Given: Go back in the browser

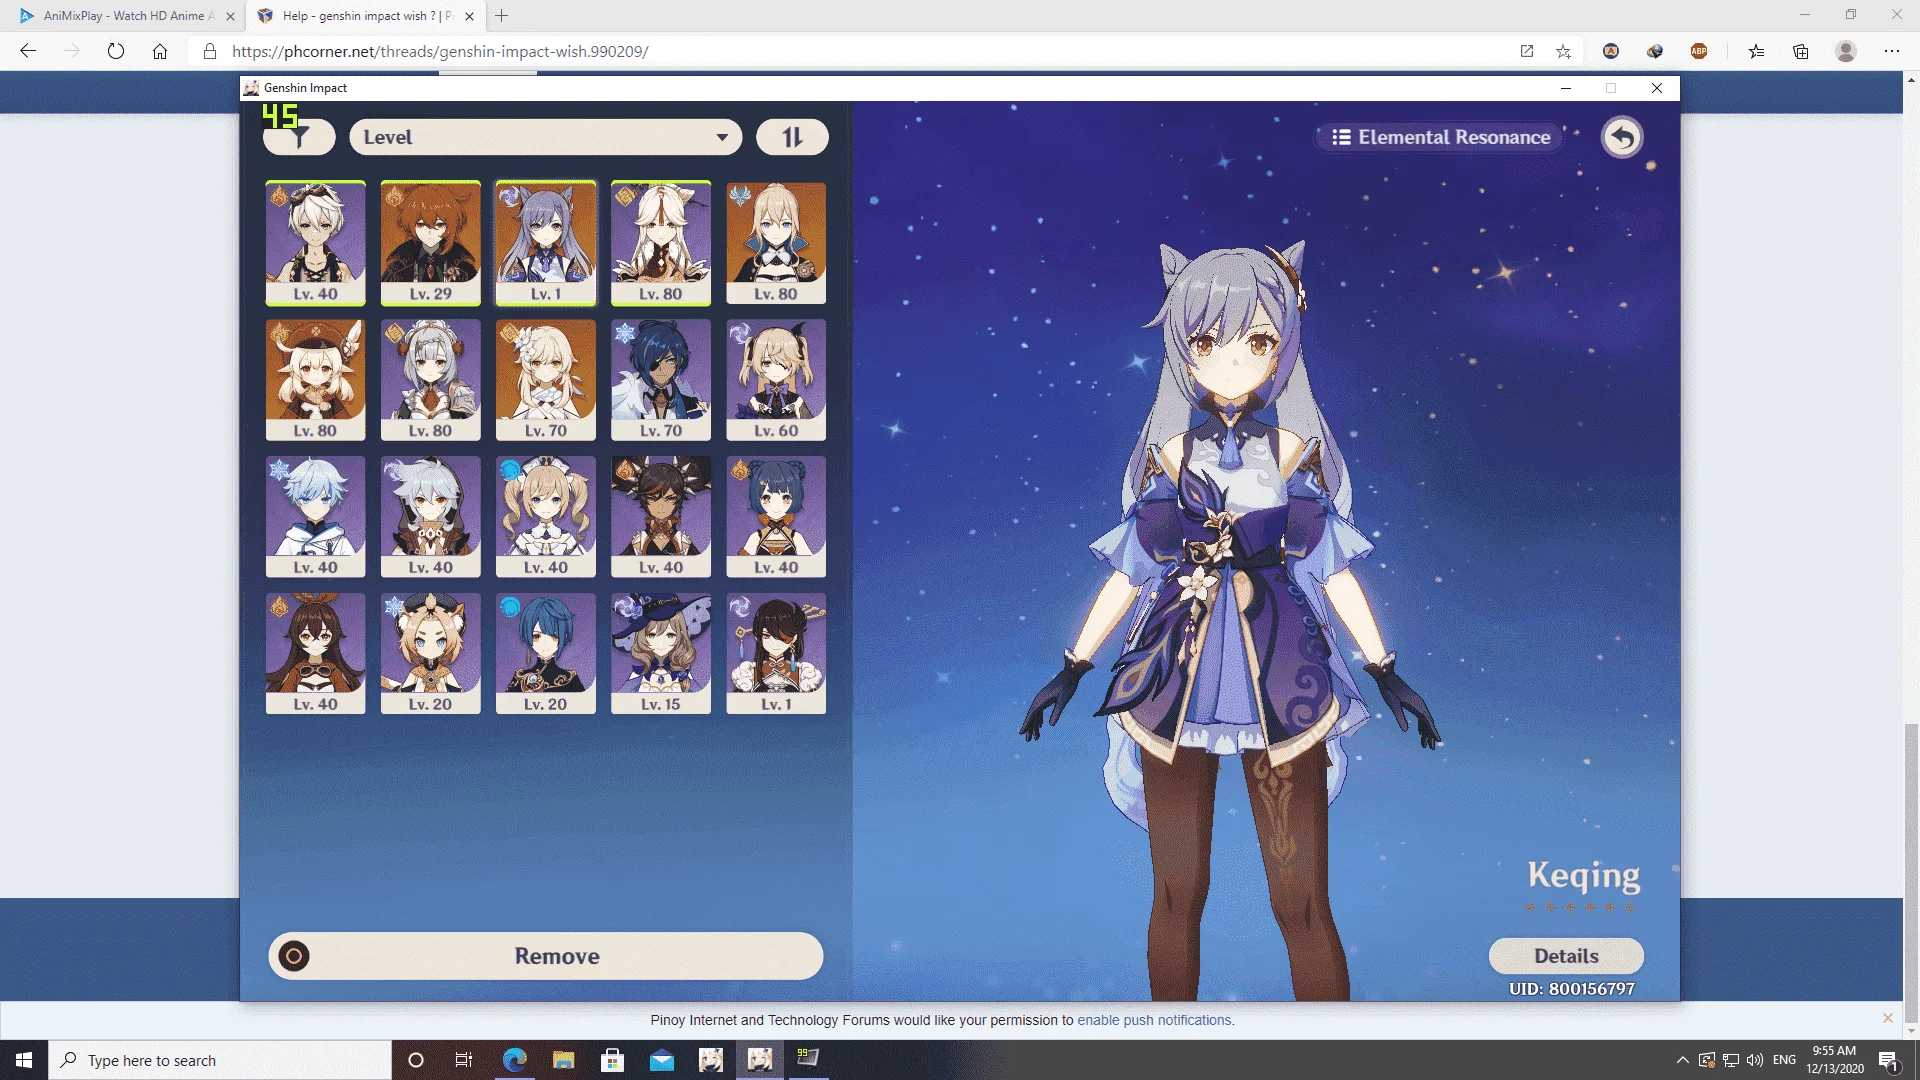Looking at the screenshot, I should tap(28, 51).
